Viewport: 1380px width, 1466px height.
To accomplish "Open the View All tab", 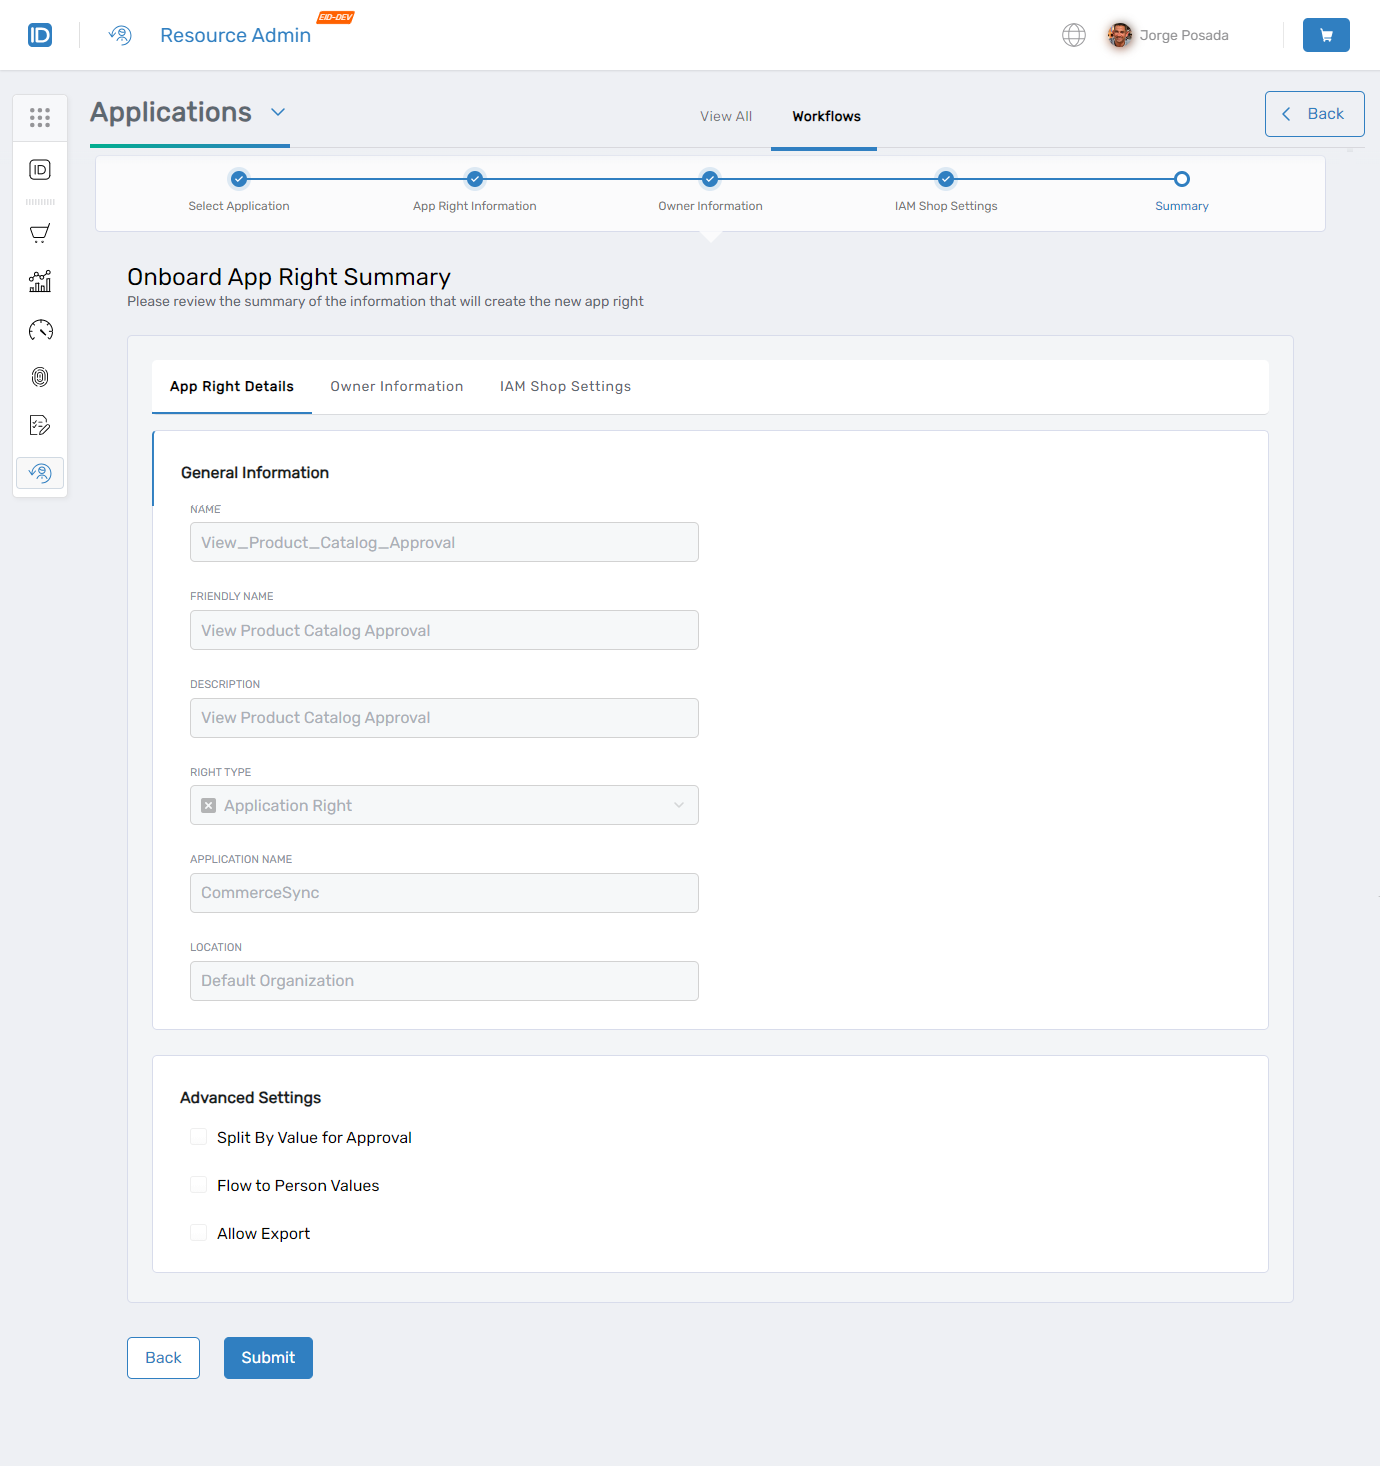I will (x=726, y=116).
